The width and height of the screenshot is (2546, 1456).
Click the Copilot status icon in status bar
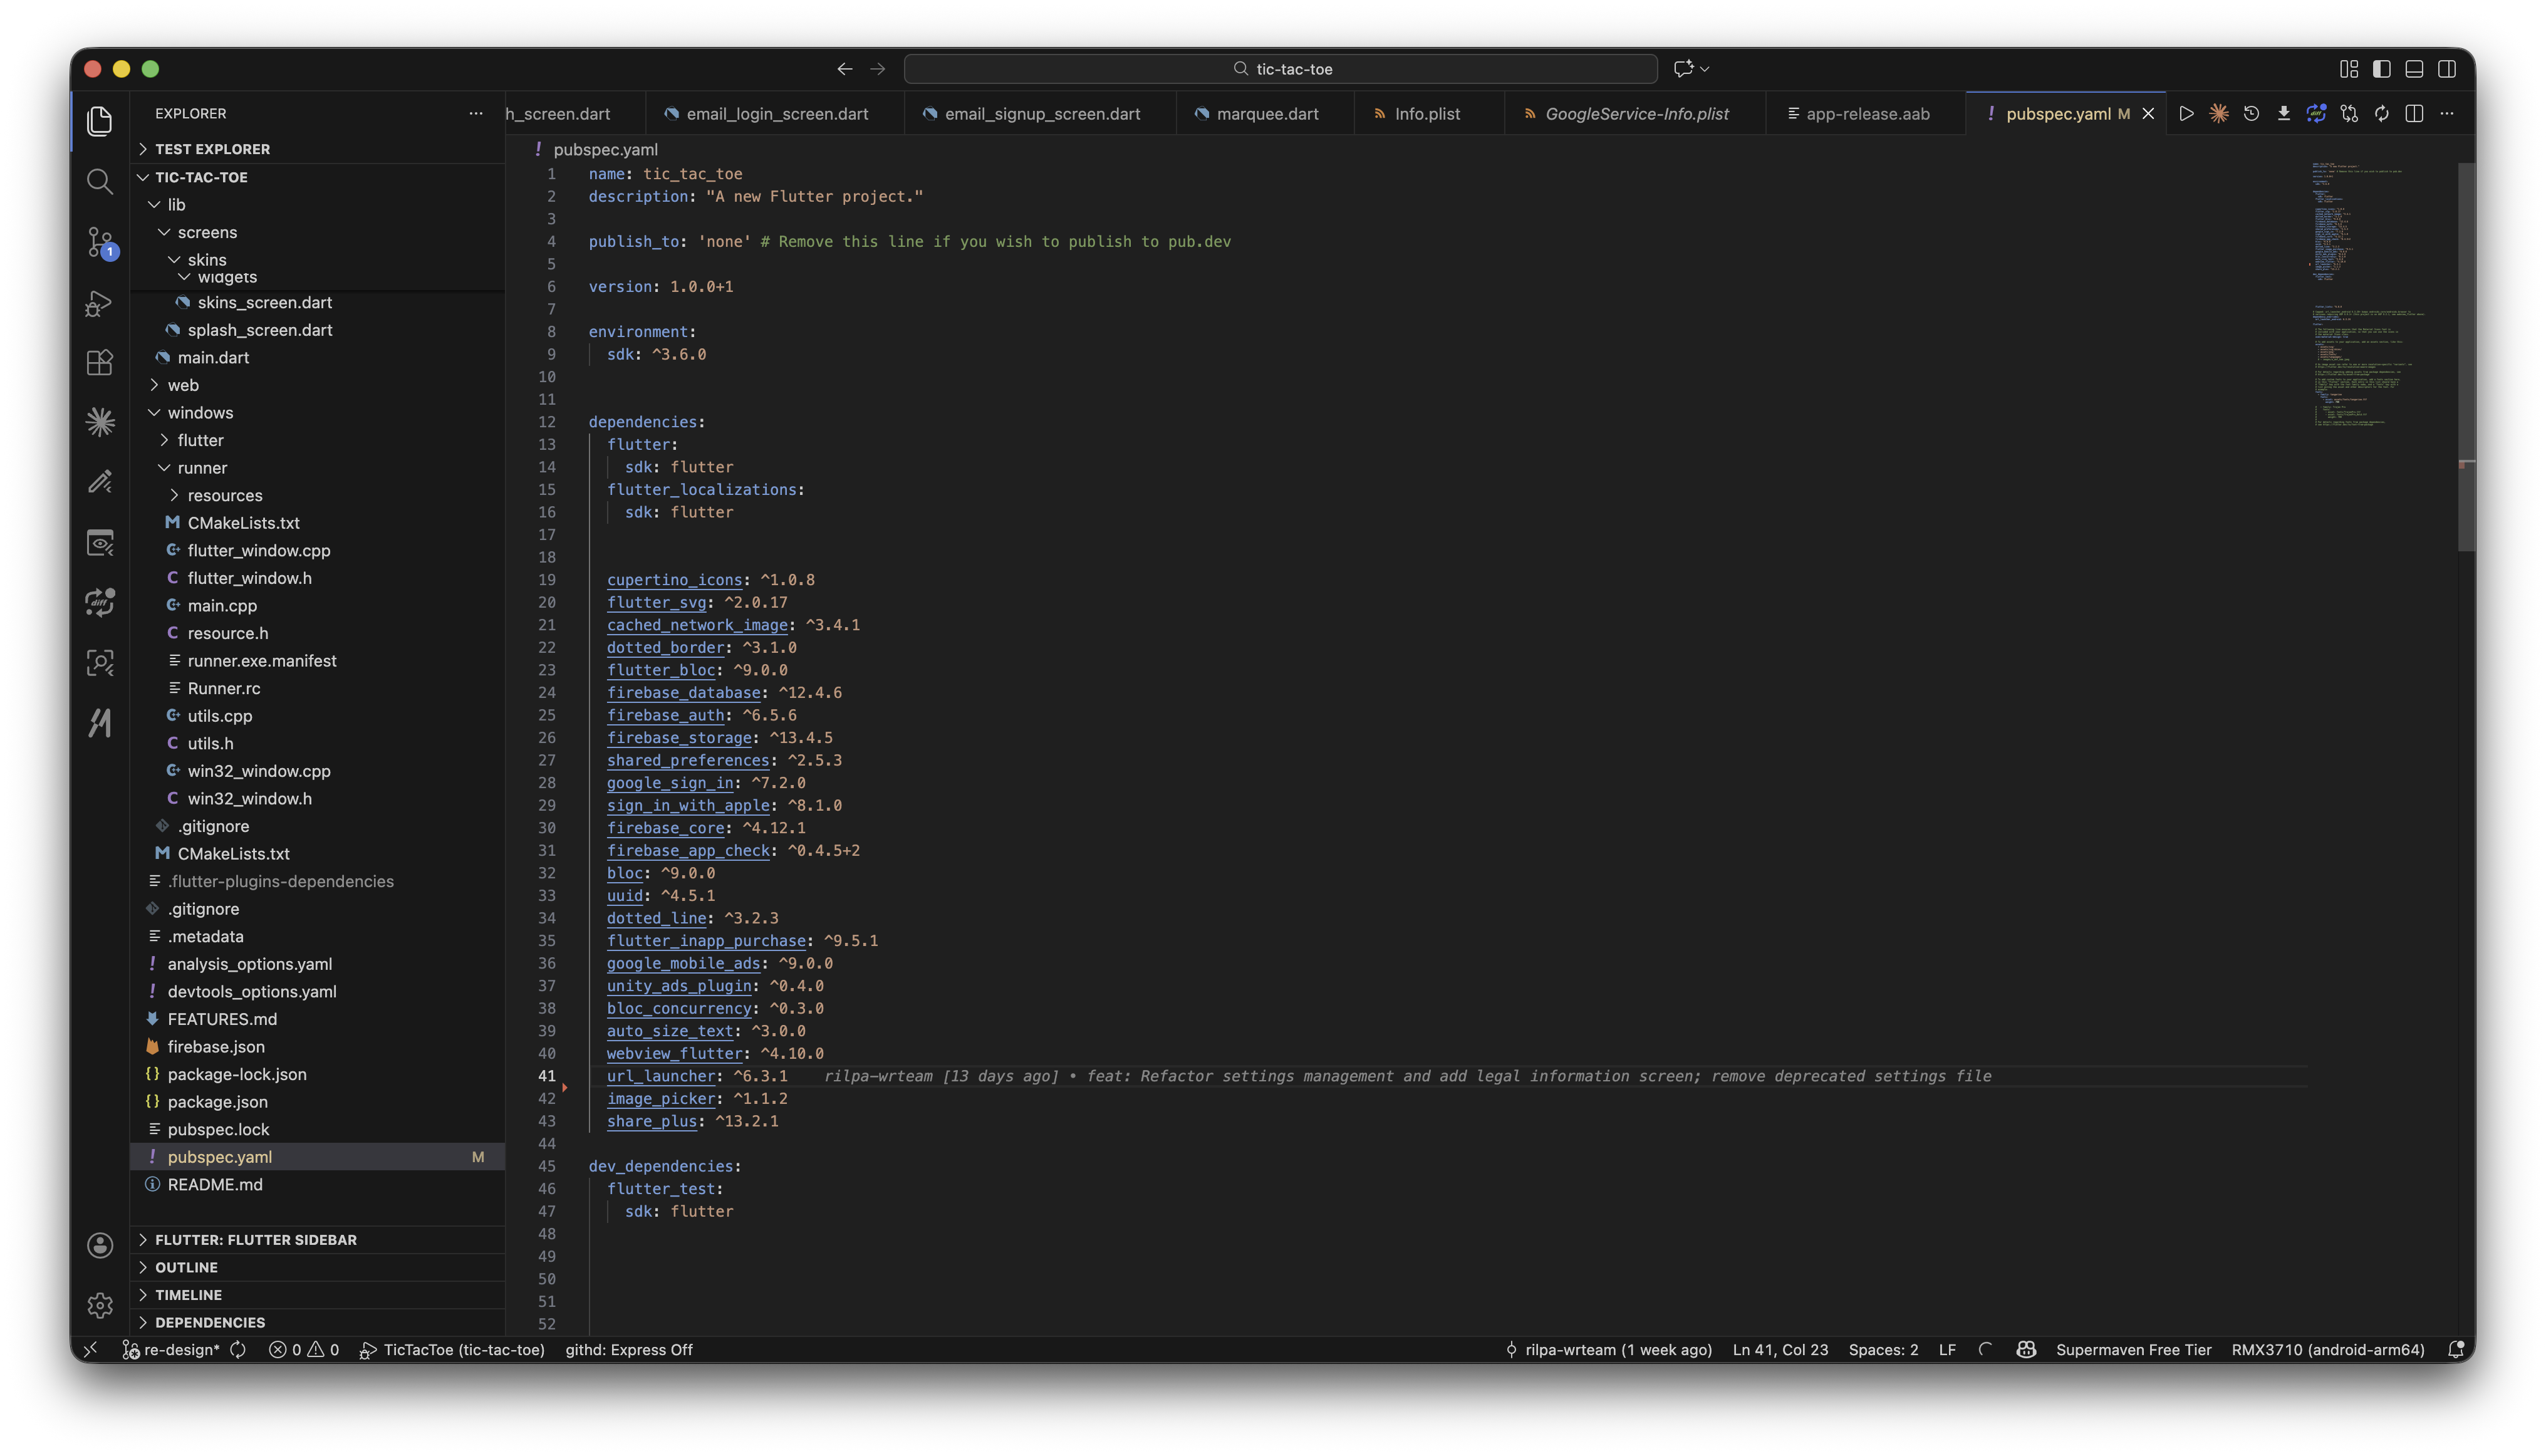pyautogui.click(x=2026, y=1350)
